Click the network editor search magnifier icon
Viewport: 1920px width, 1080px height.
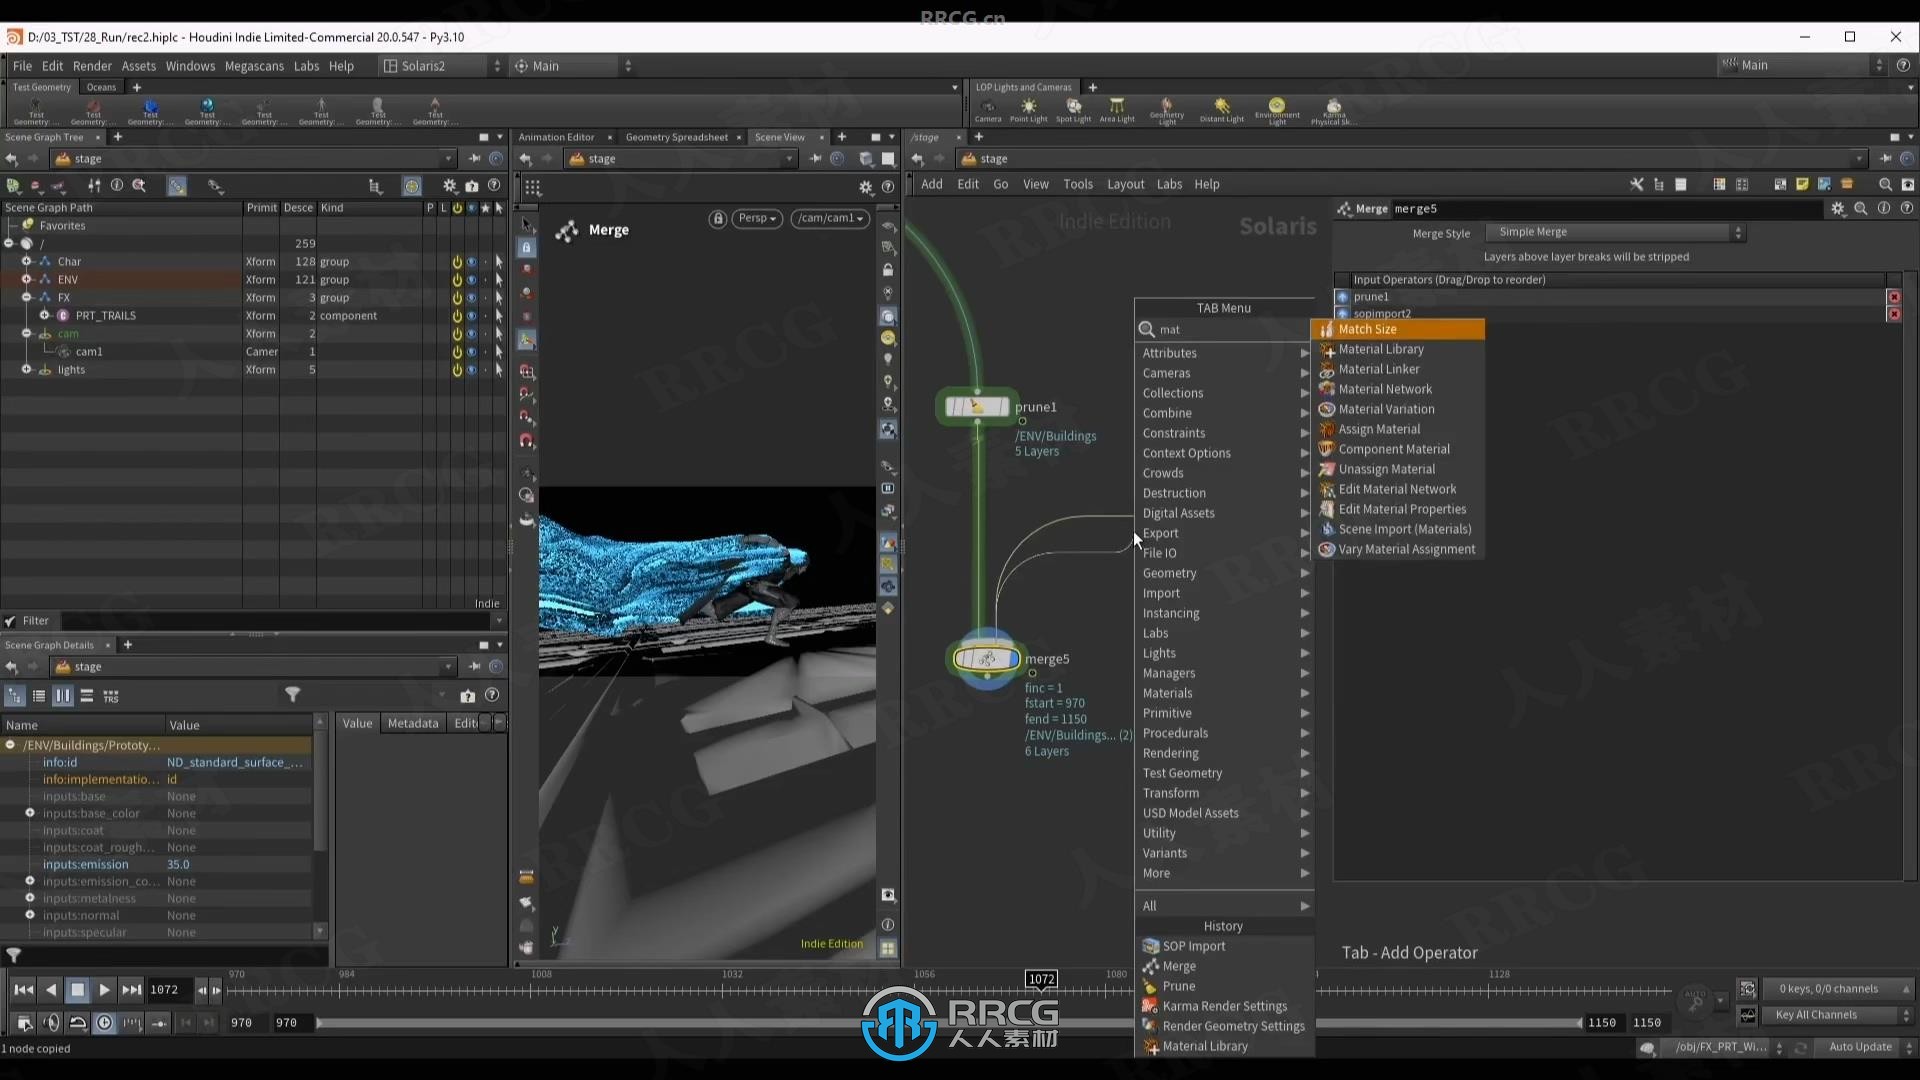coord(1885,184)
